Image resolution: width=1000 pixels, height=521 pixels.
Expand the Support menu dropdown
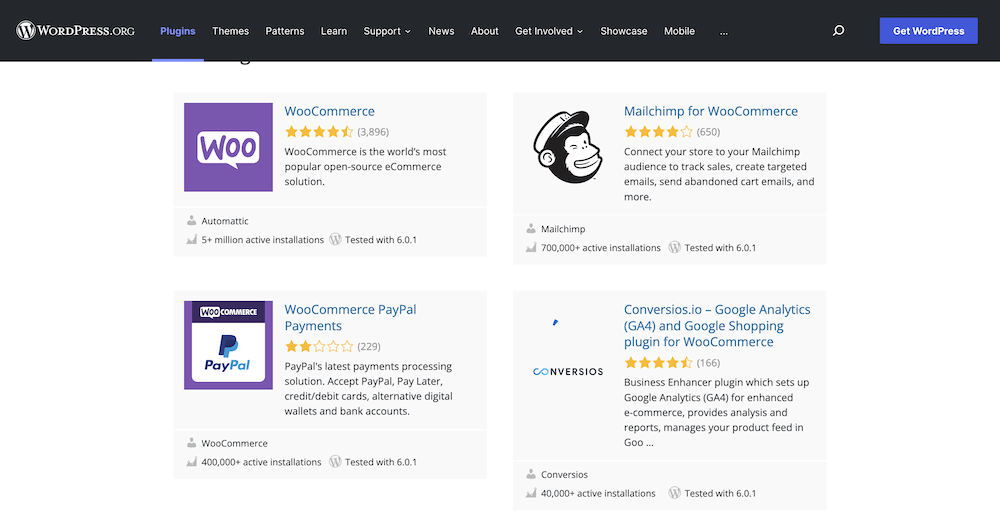point(387,31)
